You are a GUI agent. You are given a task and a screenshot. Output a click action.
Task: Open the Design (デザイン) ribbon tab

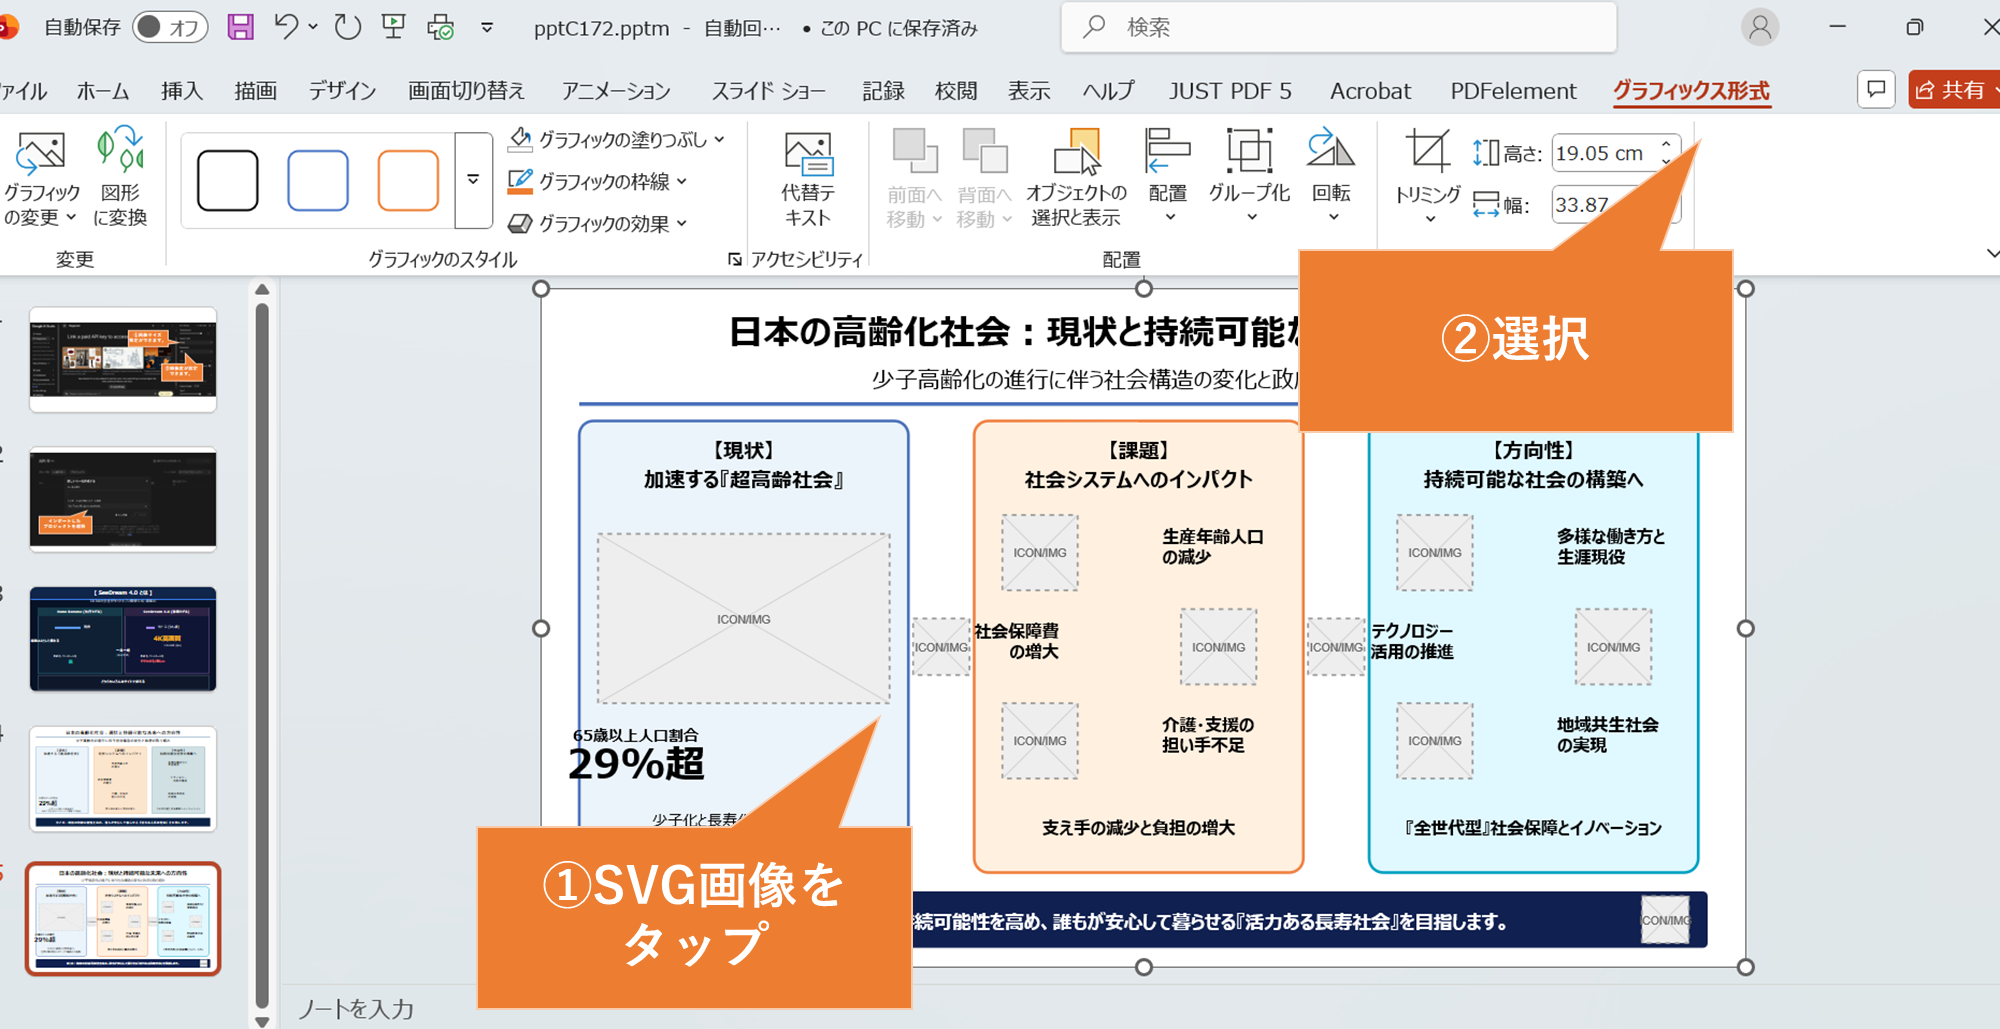(x=342, y=91)
